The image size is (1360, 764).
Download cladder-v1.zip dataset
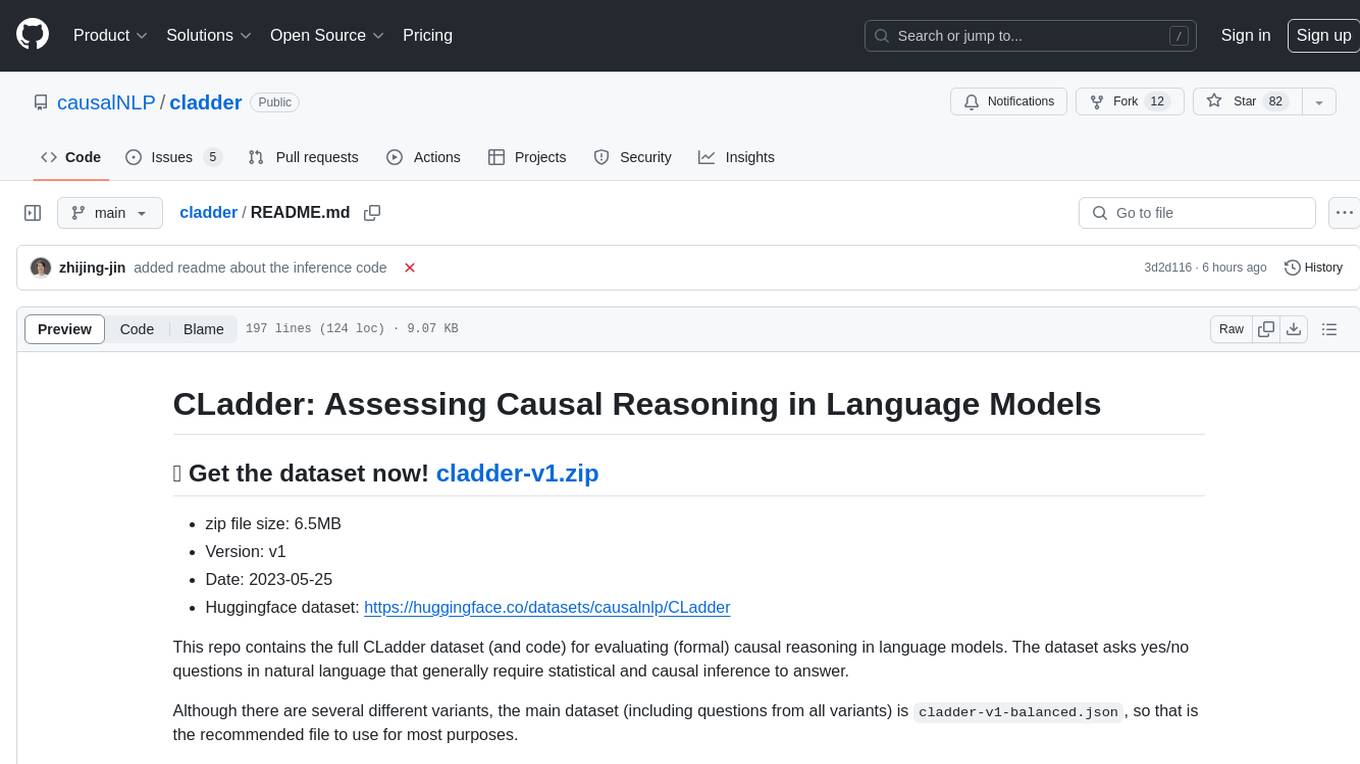tap(517, 473)
